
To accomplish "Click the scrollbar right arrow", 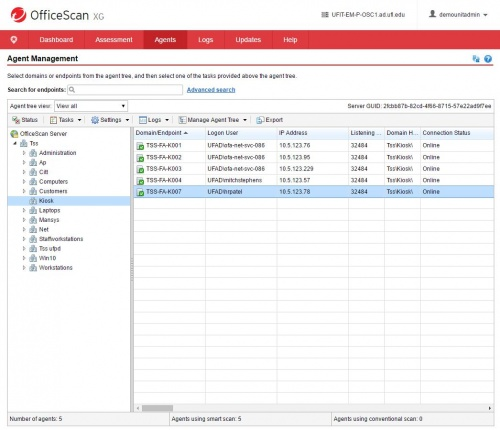I will (490, 408).
